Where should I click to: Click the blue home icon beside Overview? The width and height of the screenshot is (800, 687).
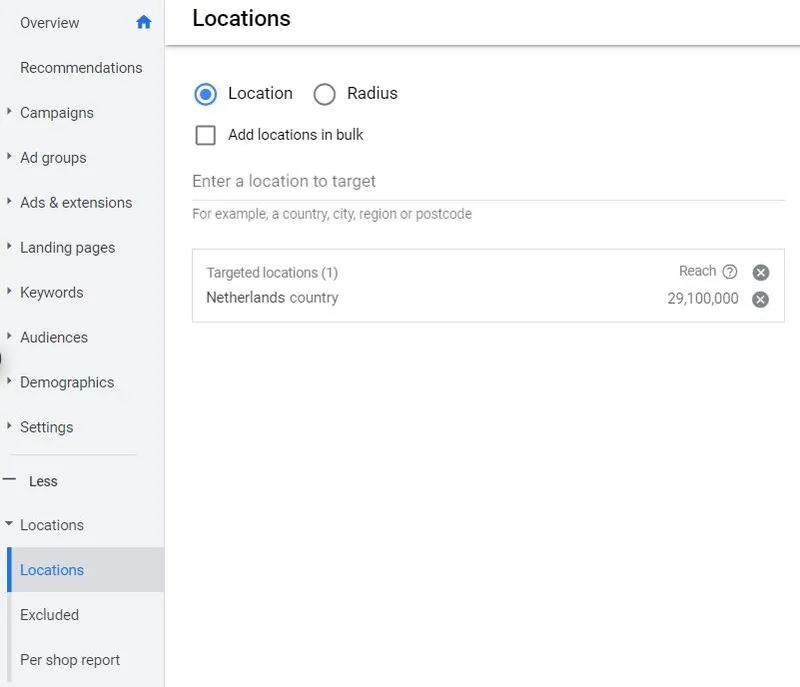pyautogui.click(x=144, y=22)
